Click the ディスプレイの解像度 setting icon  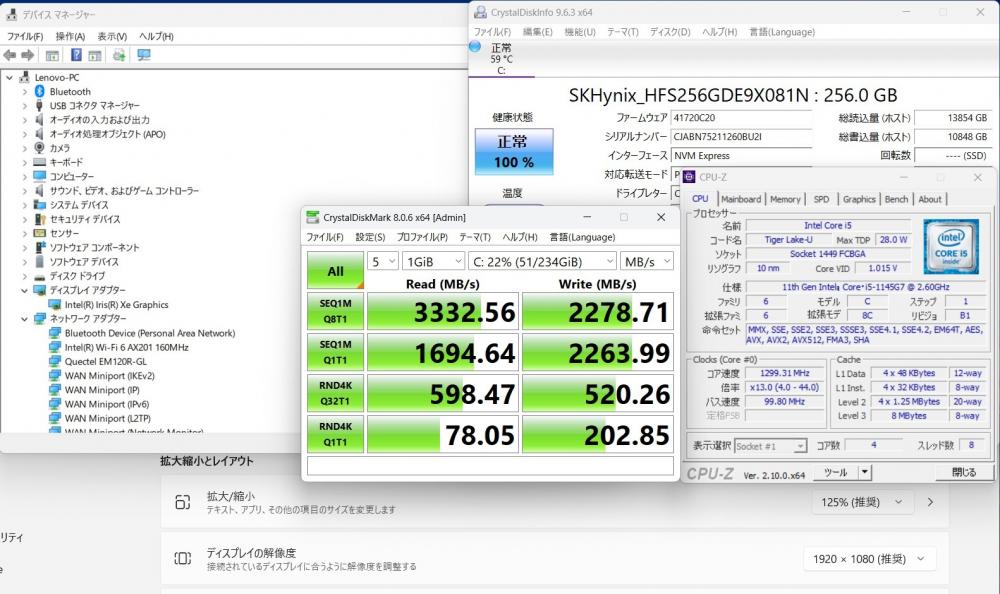tap(182, 558)
